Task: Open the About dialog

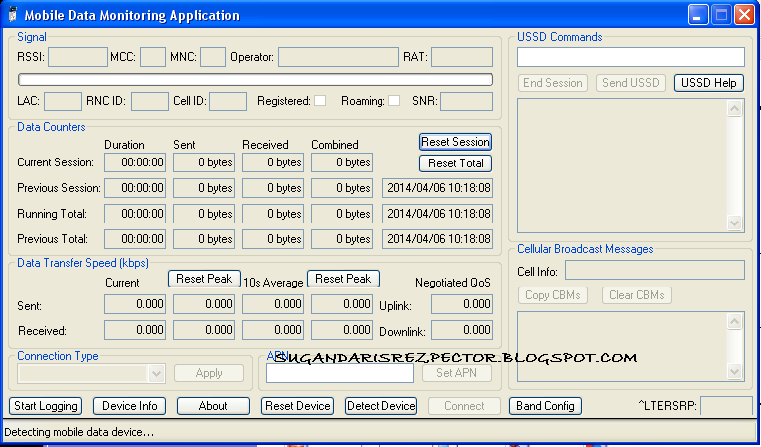Action: (213, 406)
